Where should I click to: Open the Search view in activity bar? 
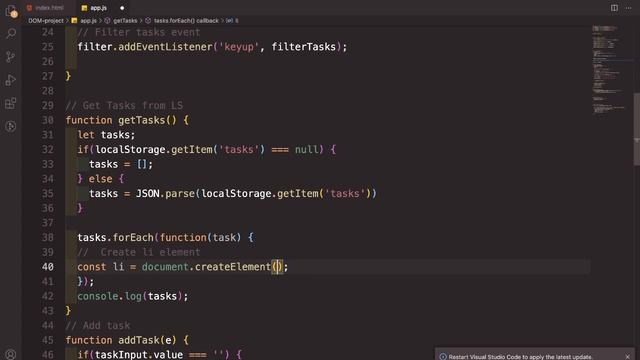click(11, 33)
